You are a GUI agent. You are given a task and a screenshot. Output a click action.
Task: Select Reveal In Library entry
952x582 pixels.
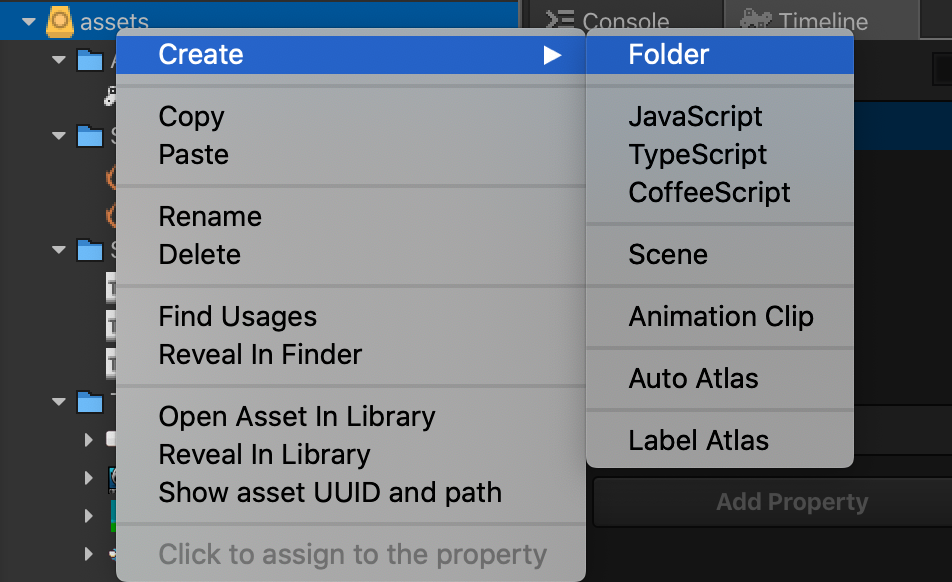[350, 455]
